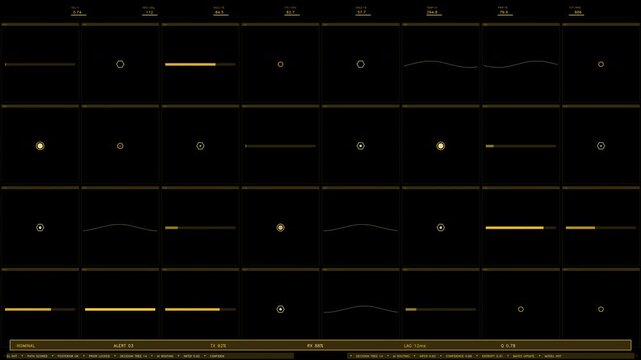Select the waveform graph in row four, column five
The width and height of the screenshot is (641, 360).
click(361, 309)
